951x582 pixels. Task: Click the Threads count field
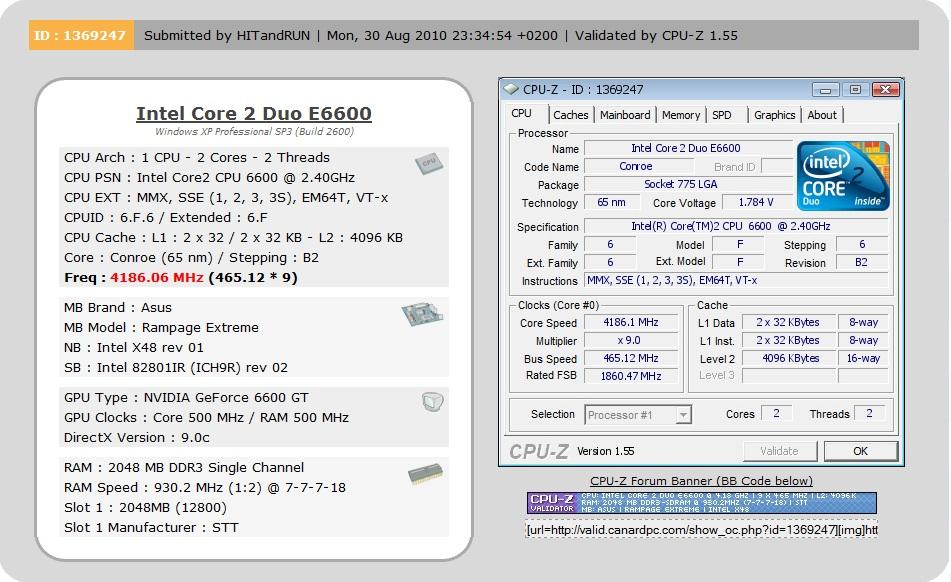pyautogui.click(x=869, y=413)
